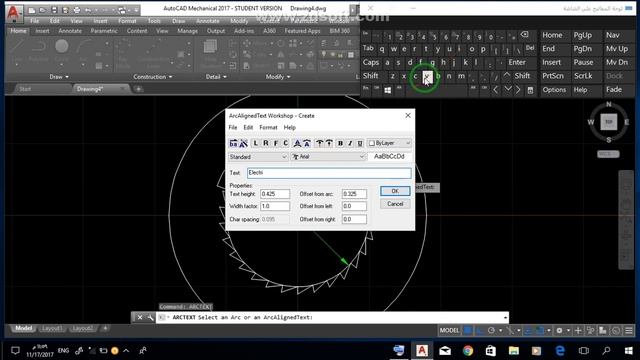The image size is (640, 360).
Task: Toggle Caps key on on-screen keyboard
Action: click(x=371, y=62)
